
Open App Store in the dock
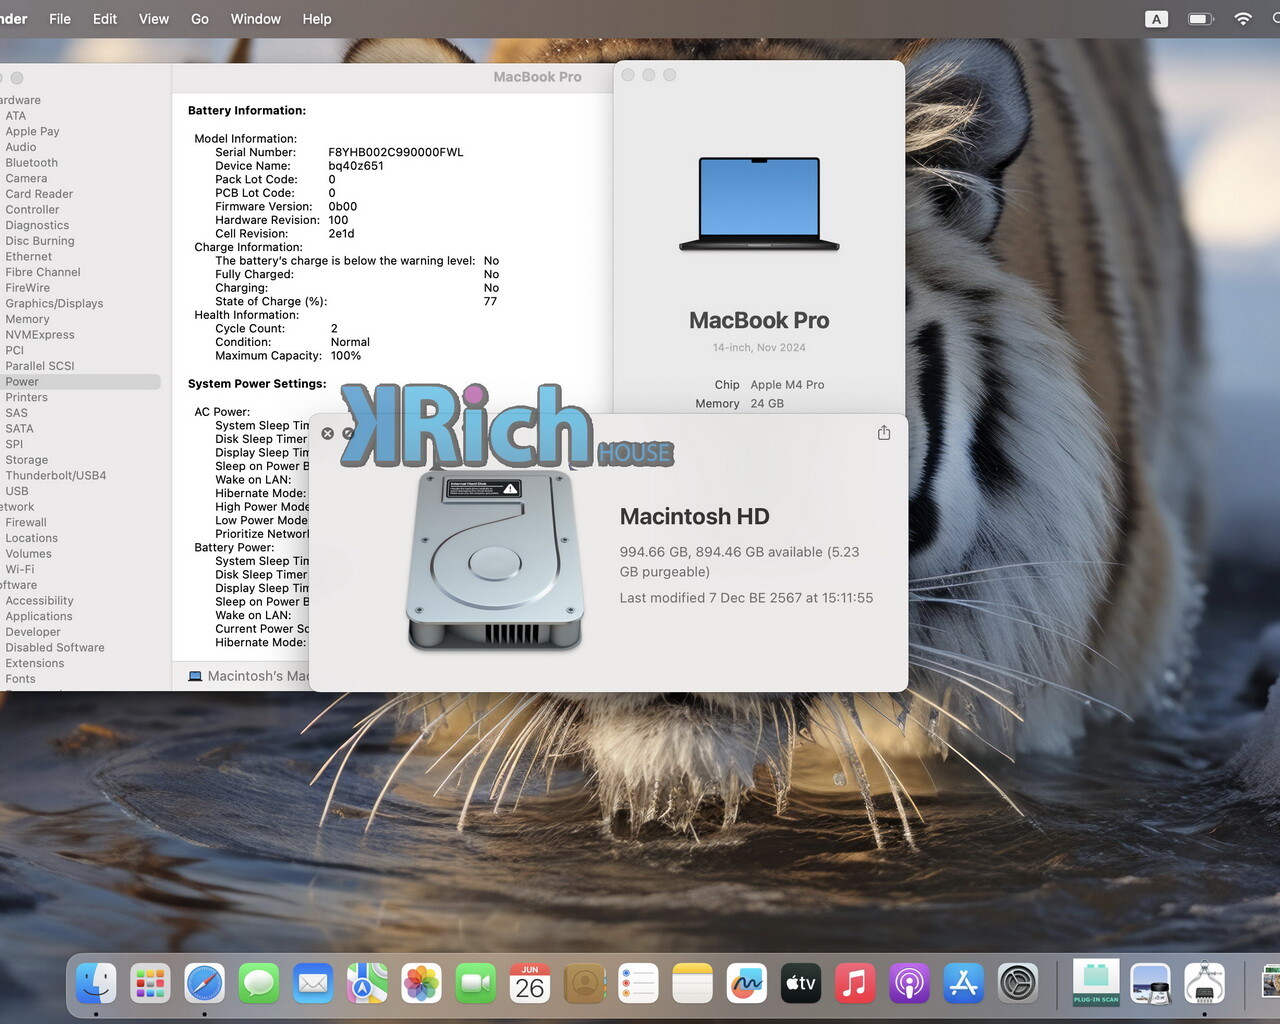click(963, 984)
